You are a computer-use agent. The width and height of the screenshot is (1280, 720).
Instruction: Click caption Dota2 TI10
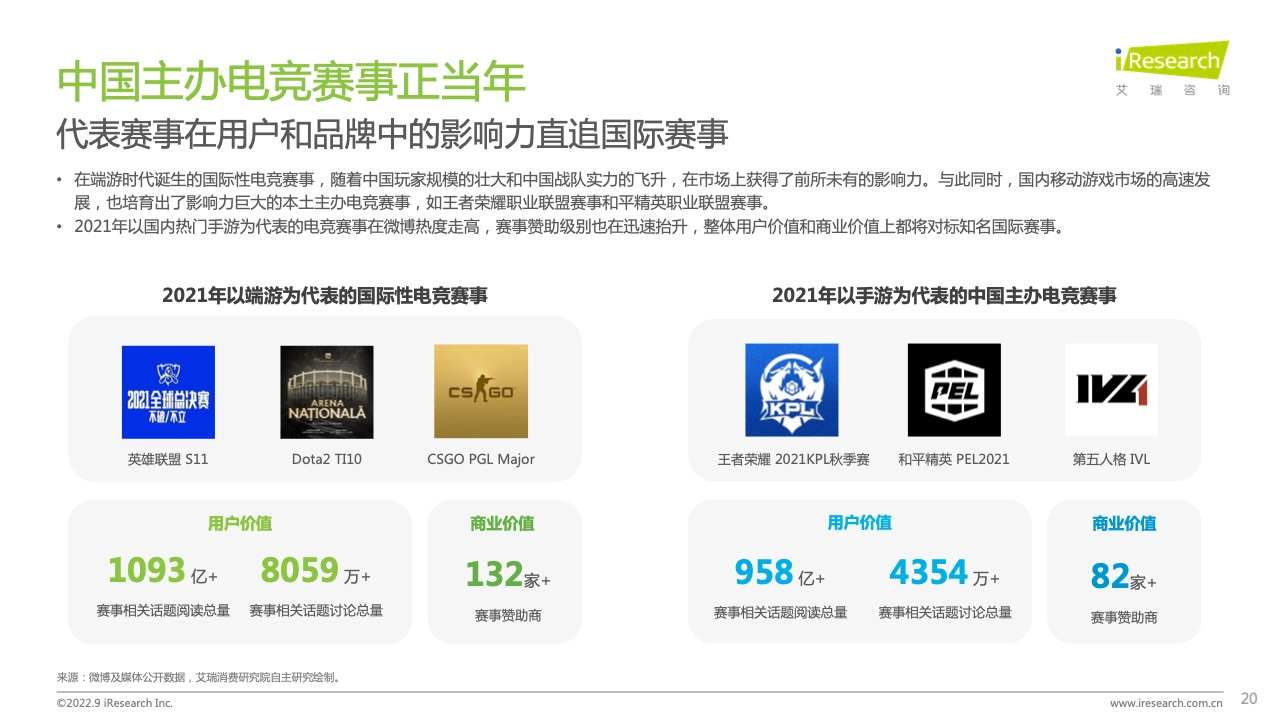(327, 459)
